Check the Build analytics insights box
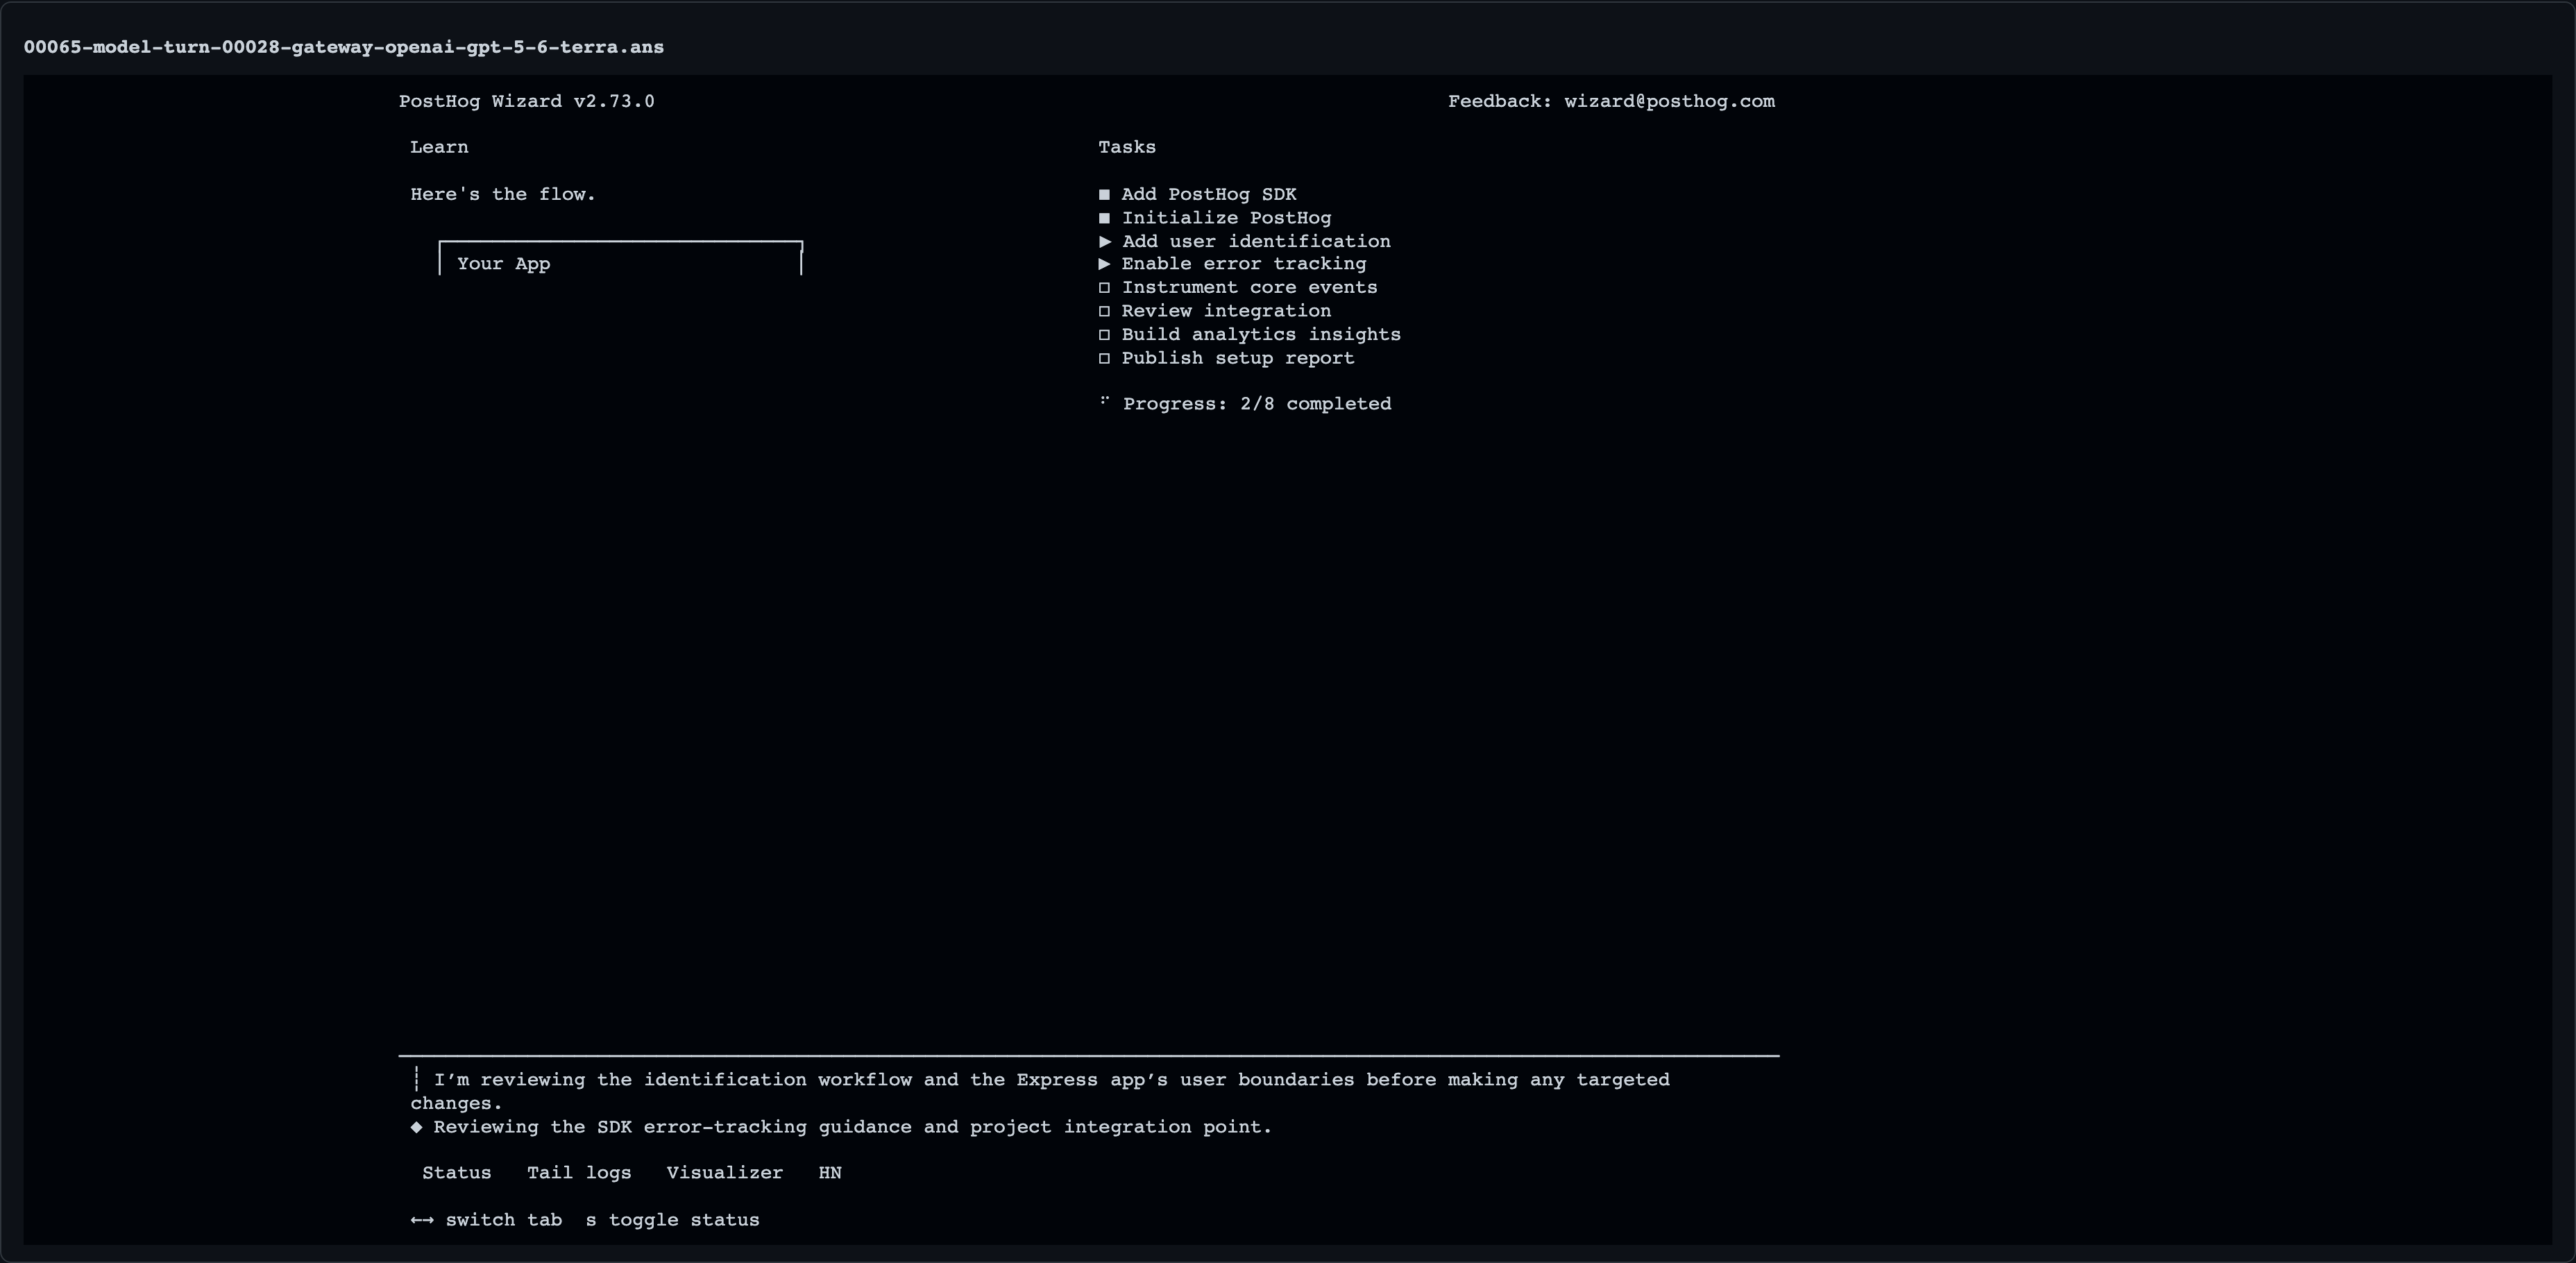2576x1263 pixels. [x=1104, y=335]
